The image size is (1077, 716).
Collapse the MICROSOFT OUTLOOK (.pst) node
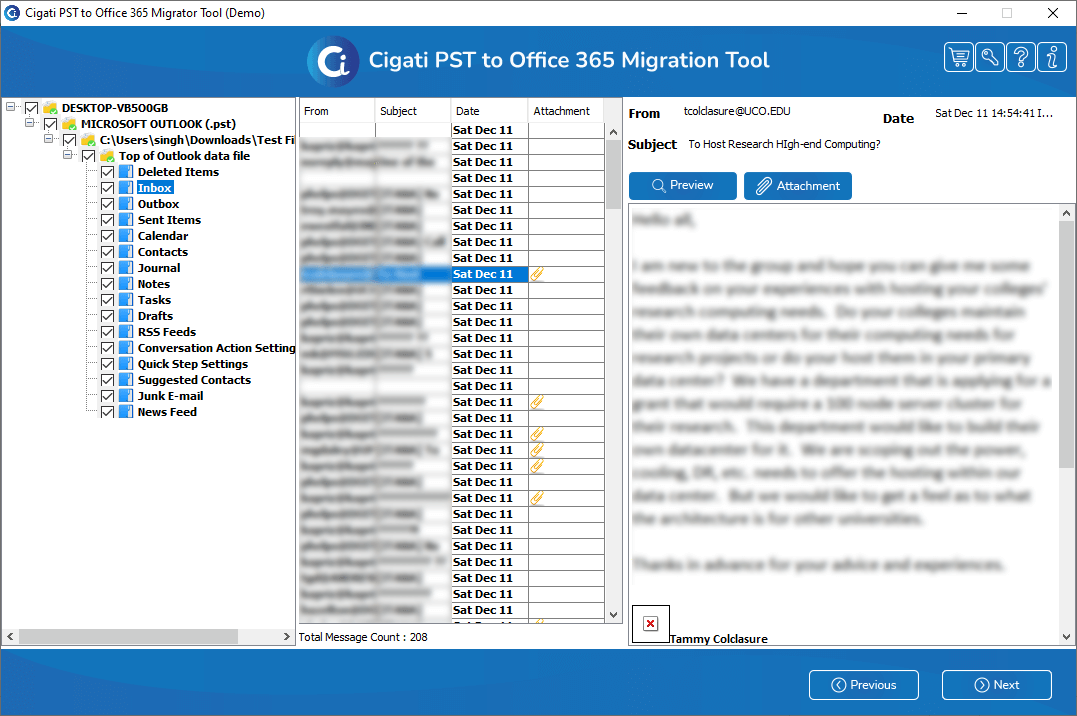[x=30, y=122]
